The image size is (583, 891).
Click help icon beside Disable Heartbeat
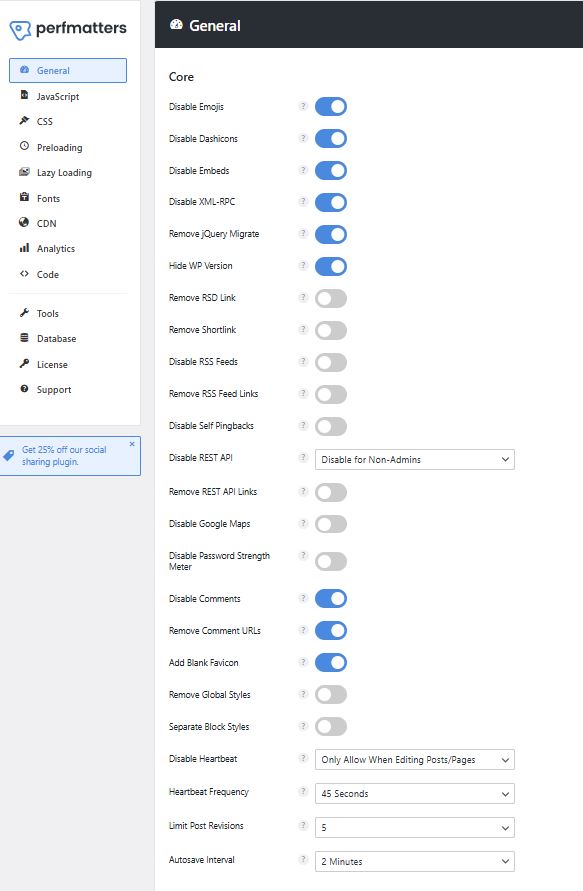coord(303,758)
